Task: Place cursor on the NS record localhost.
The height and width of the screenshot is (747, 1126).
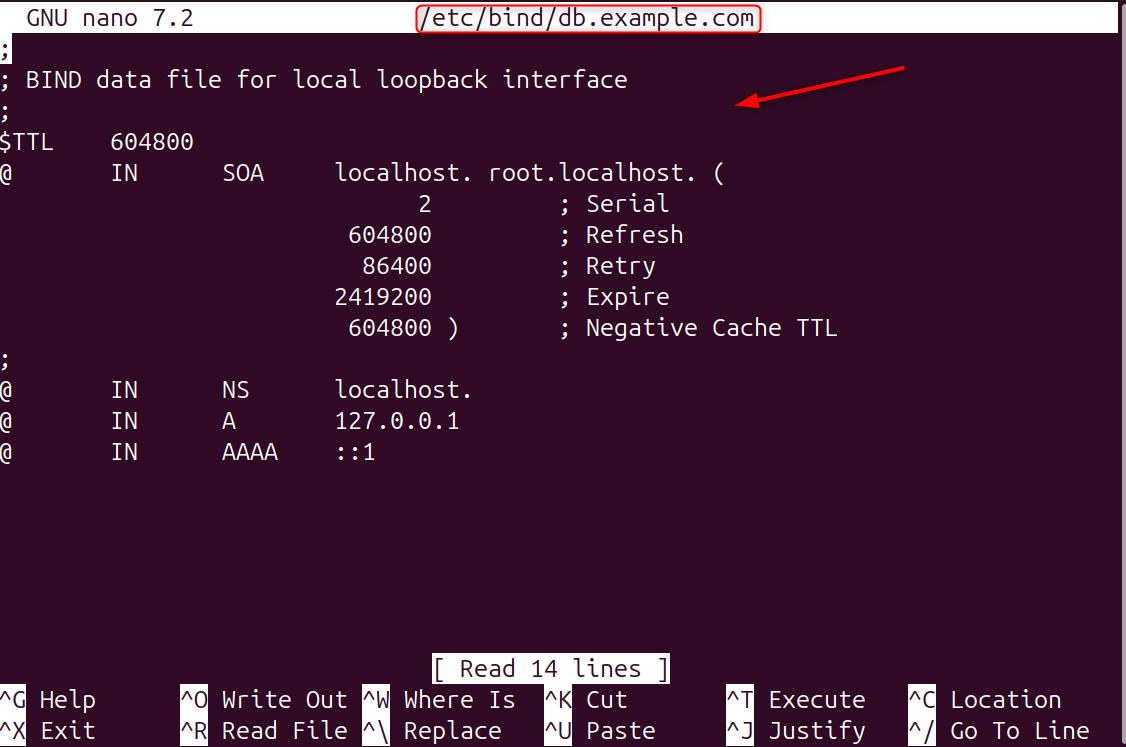Action: click(x=403, y=390)
